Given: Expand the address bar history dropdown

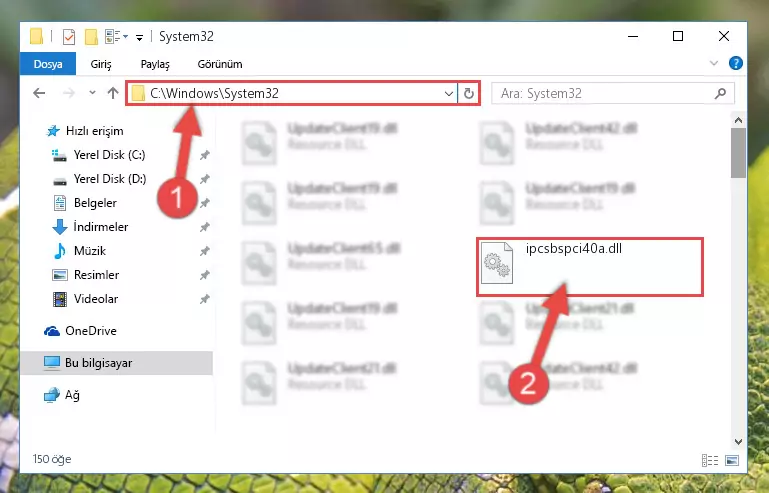Looking at the screenshot, I should [449, 93].
